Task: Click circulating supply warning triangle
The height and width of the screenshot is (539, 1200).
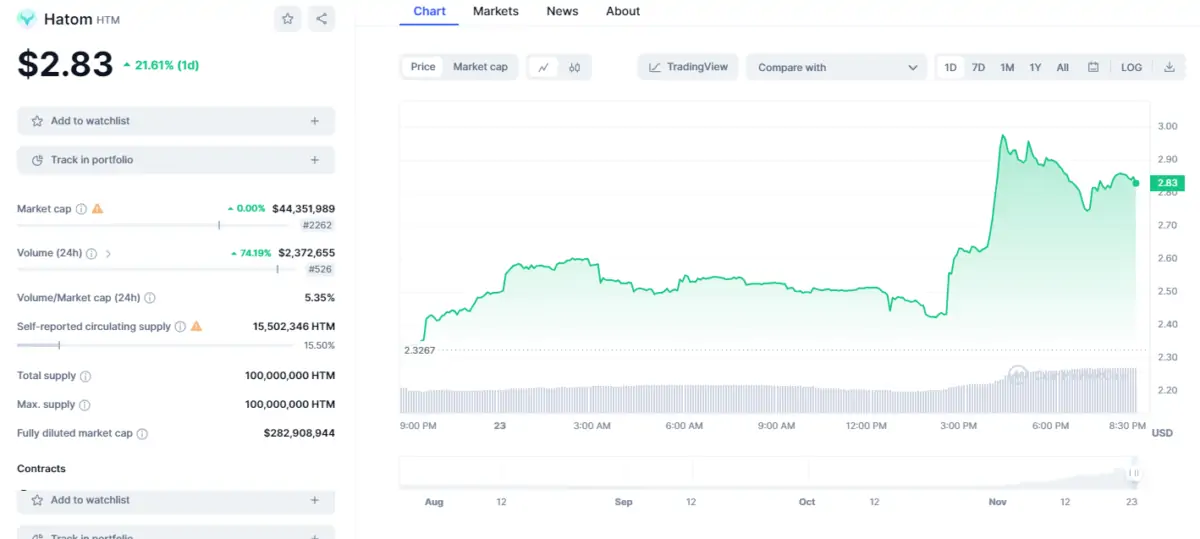Action: 196,326
